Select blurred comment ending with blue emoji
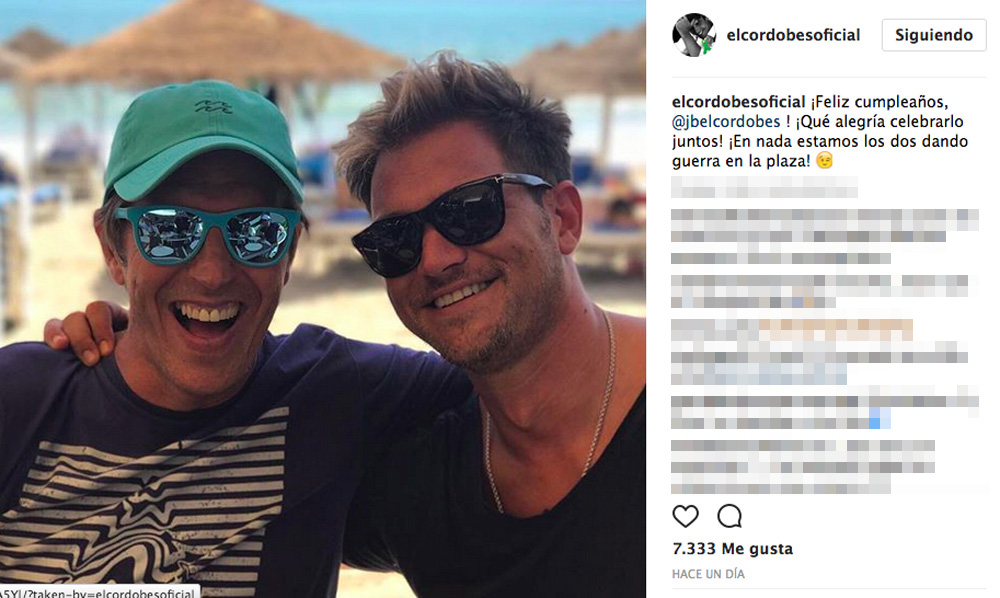1000x598 pixels. [825, 412]
